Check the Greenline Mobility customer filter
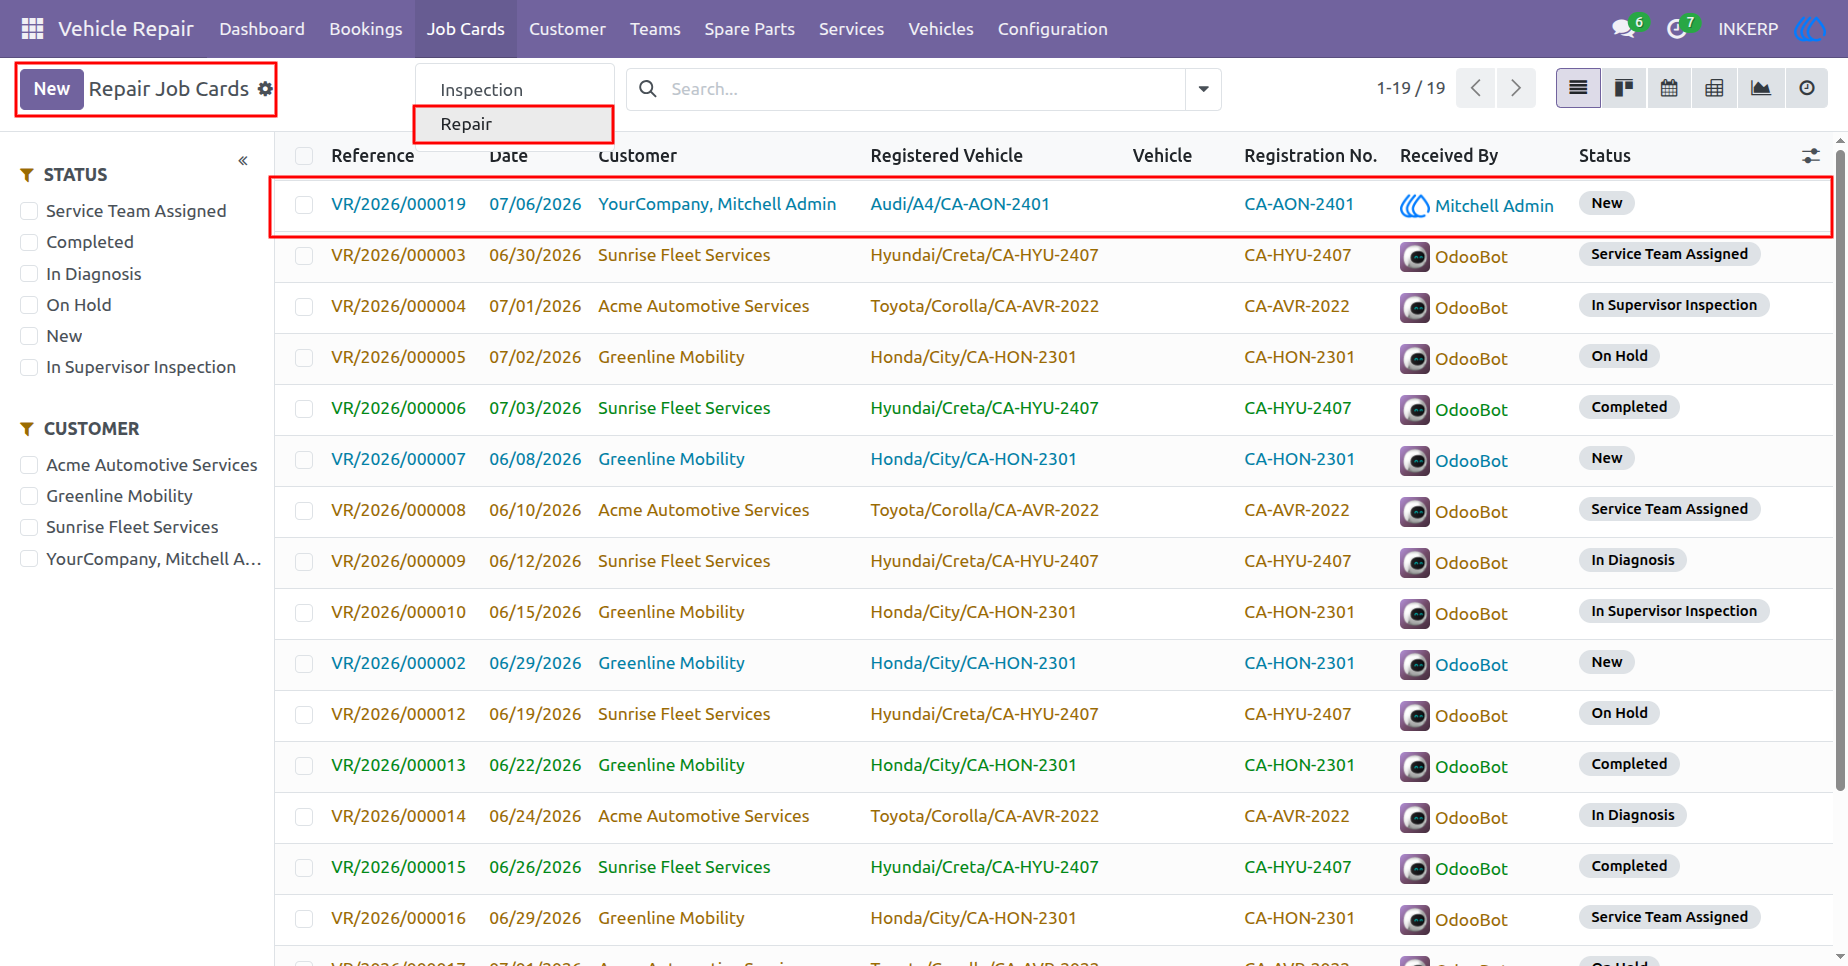This screenshot has width=1848, height=966. click(x=29, y=496)
